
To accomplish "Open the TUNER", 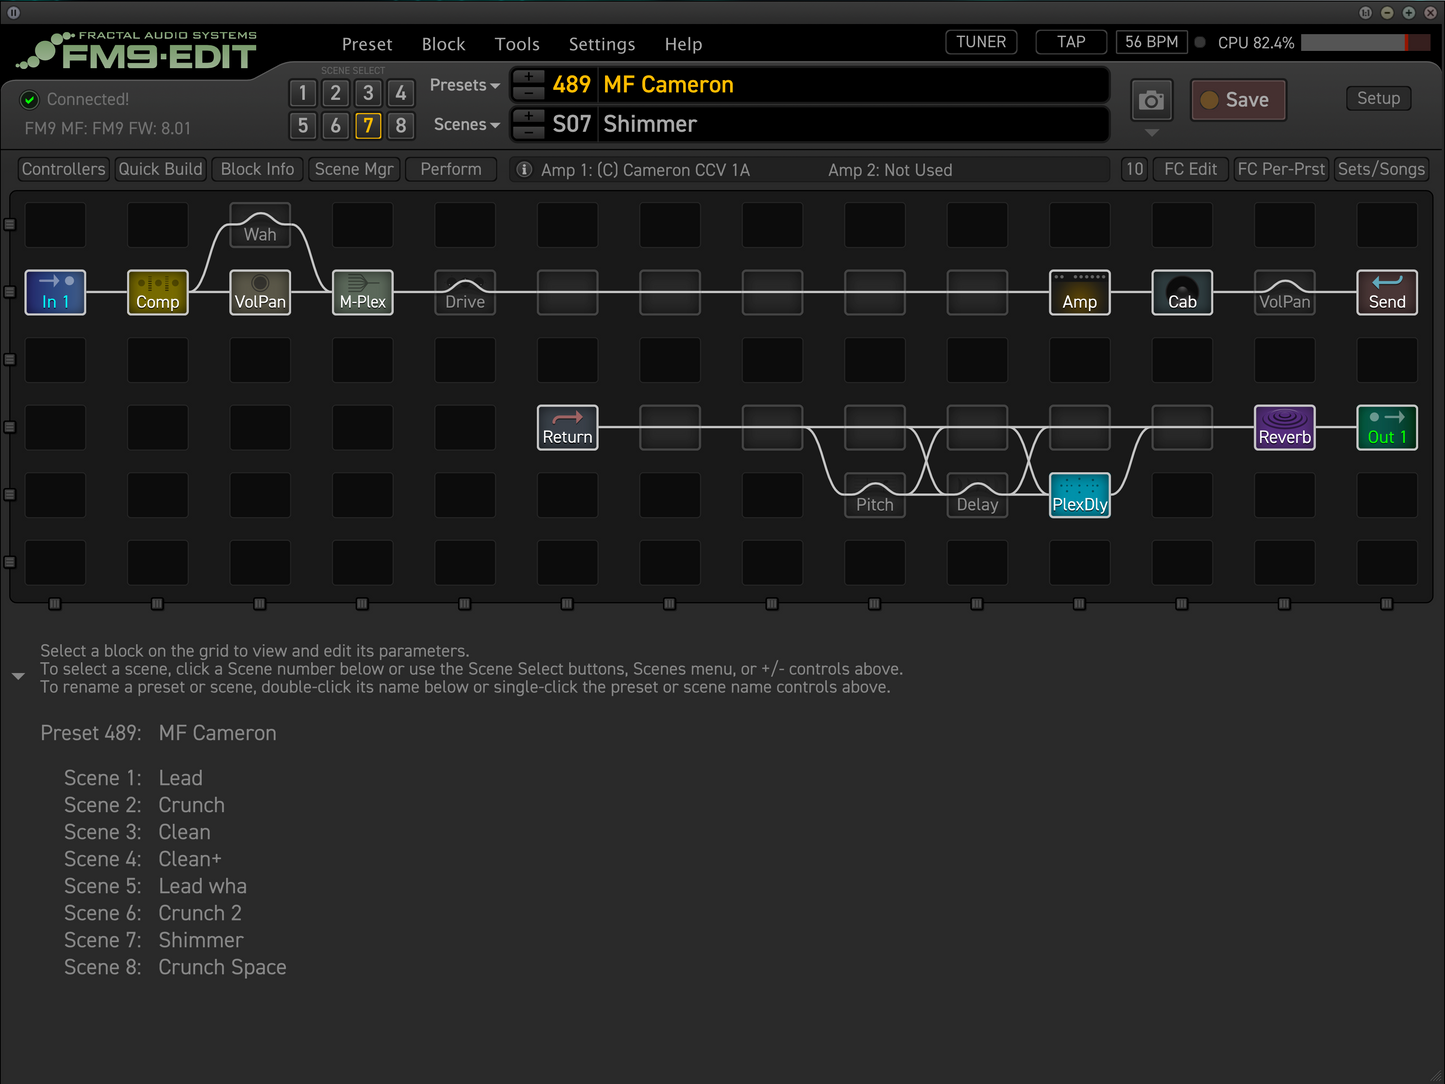I will pyautogui.click(x=981, y=42).
